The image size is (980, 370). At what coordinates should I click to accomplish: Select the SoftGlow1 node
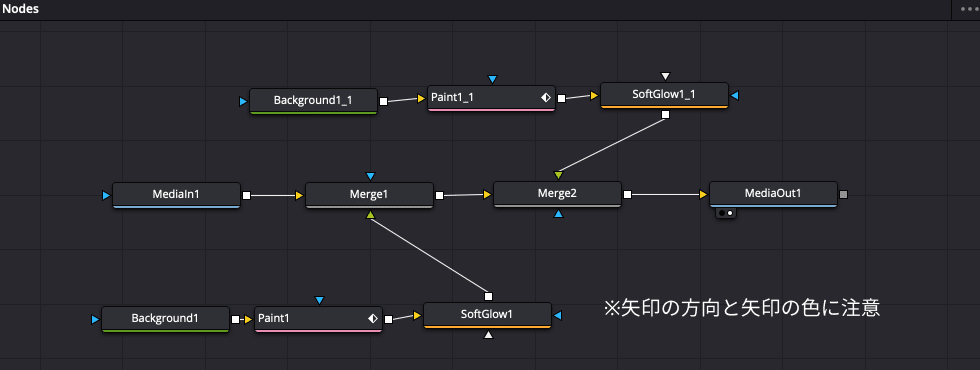pyautogui.click(x=488, y=315)
